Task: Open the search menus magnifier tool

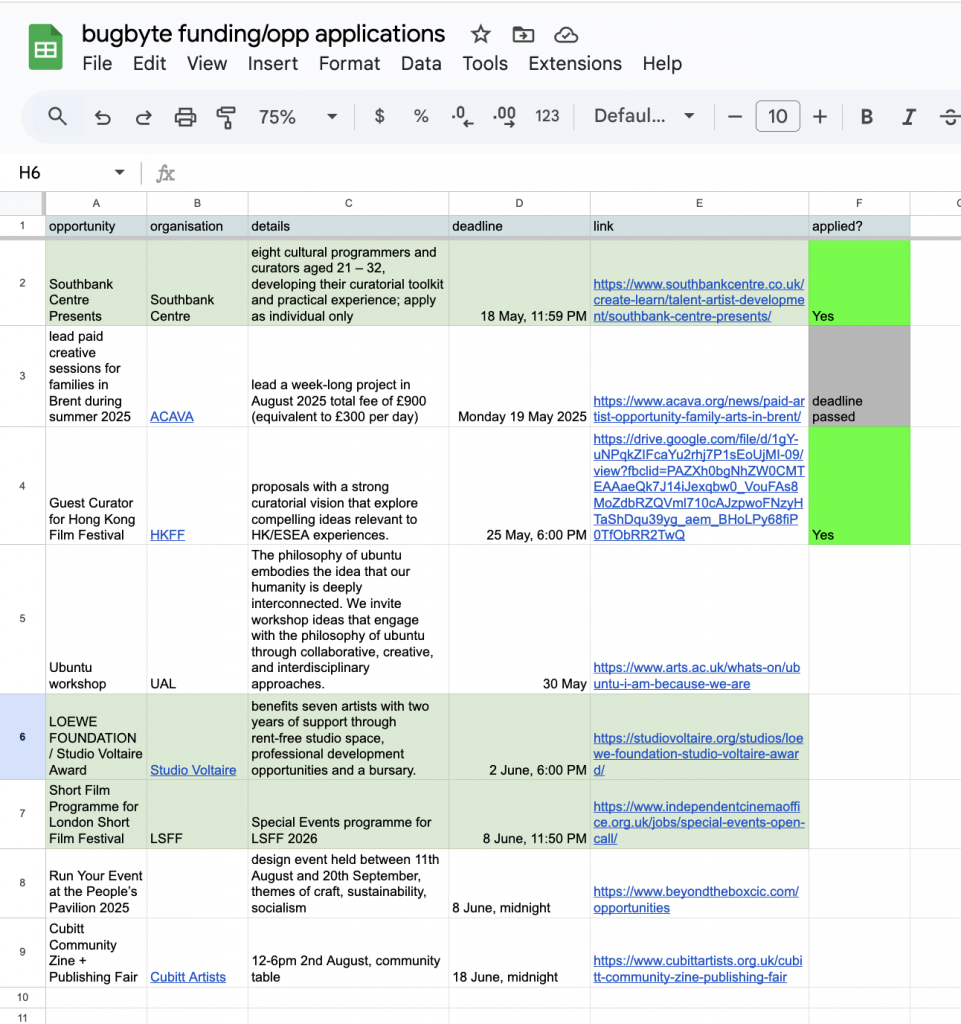Action: [57, 117]
